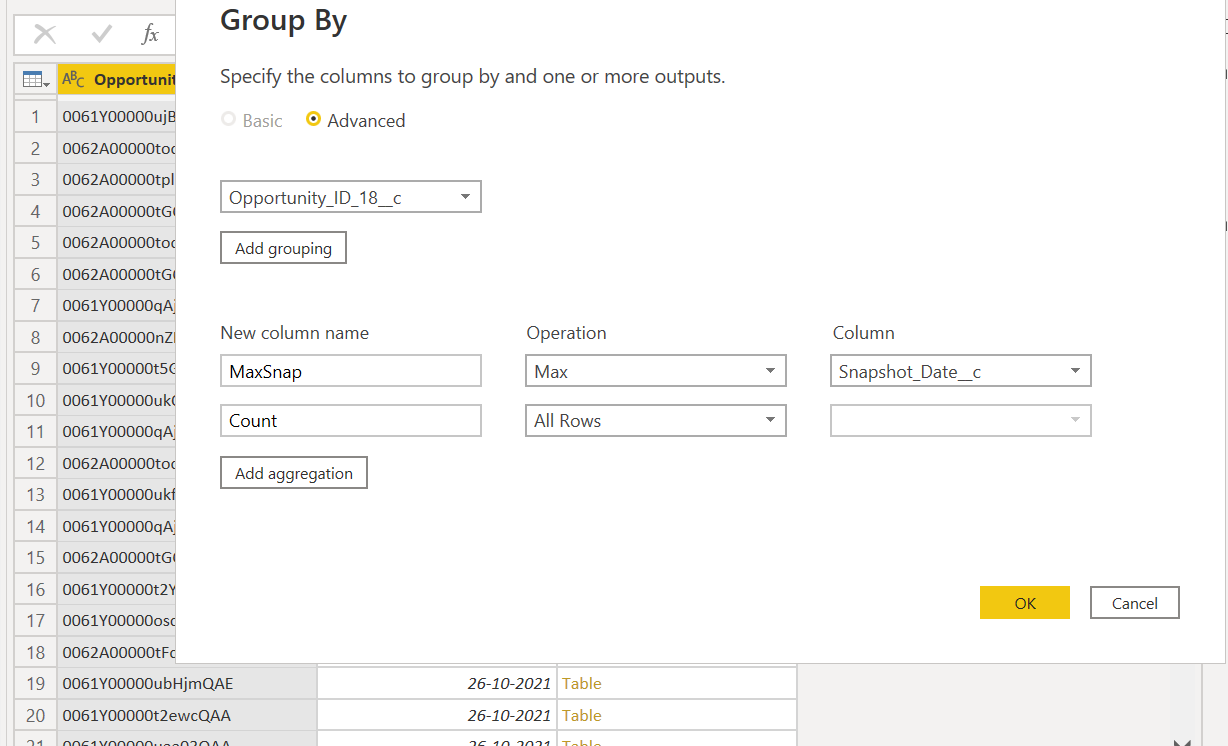Click cell 0061Y00000t2ewcQAA
The image size is (1228, 746).
point(187,715)
